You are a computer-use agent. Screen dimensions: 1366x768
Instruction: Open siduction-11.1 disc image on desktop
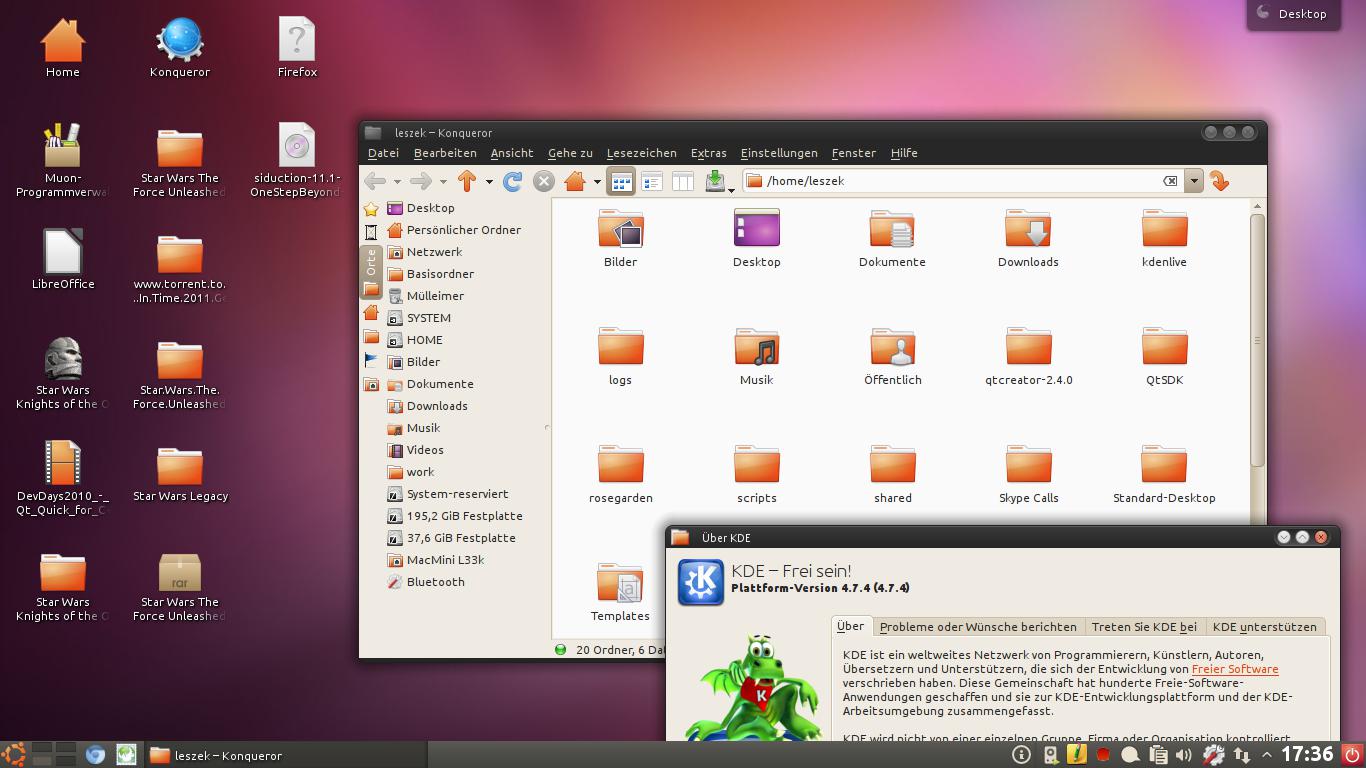click(x=296, y=160)
